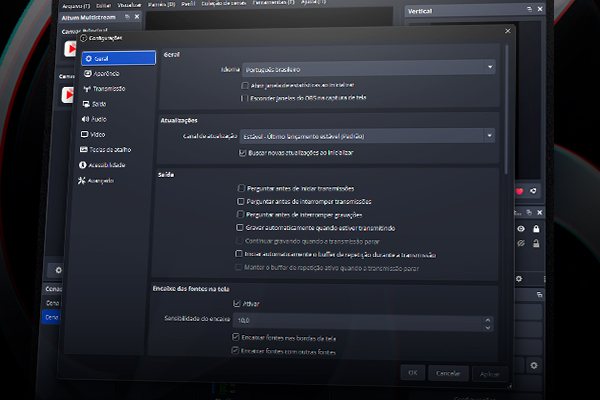
Task: Select the Geral category in settings sidebar
Action: (x=119, y=58)
